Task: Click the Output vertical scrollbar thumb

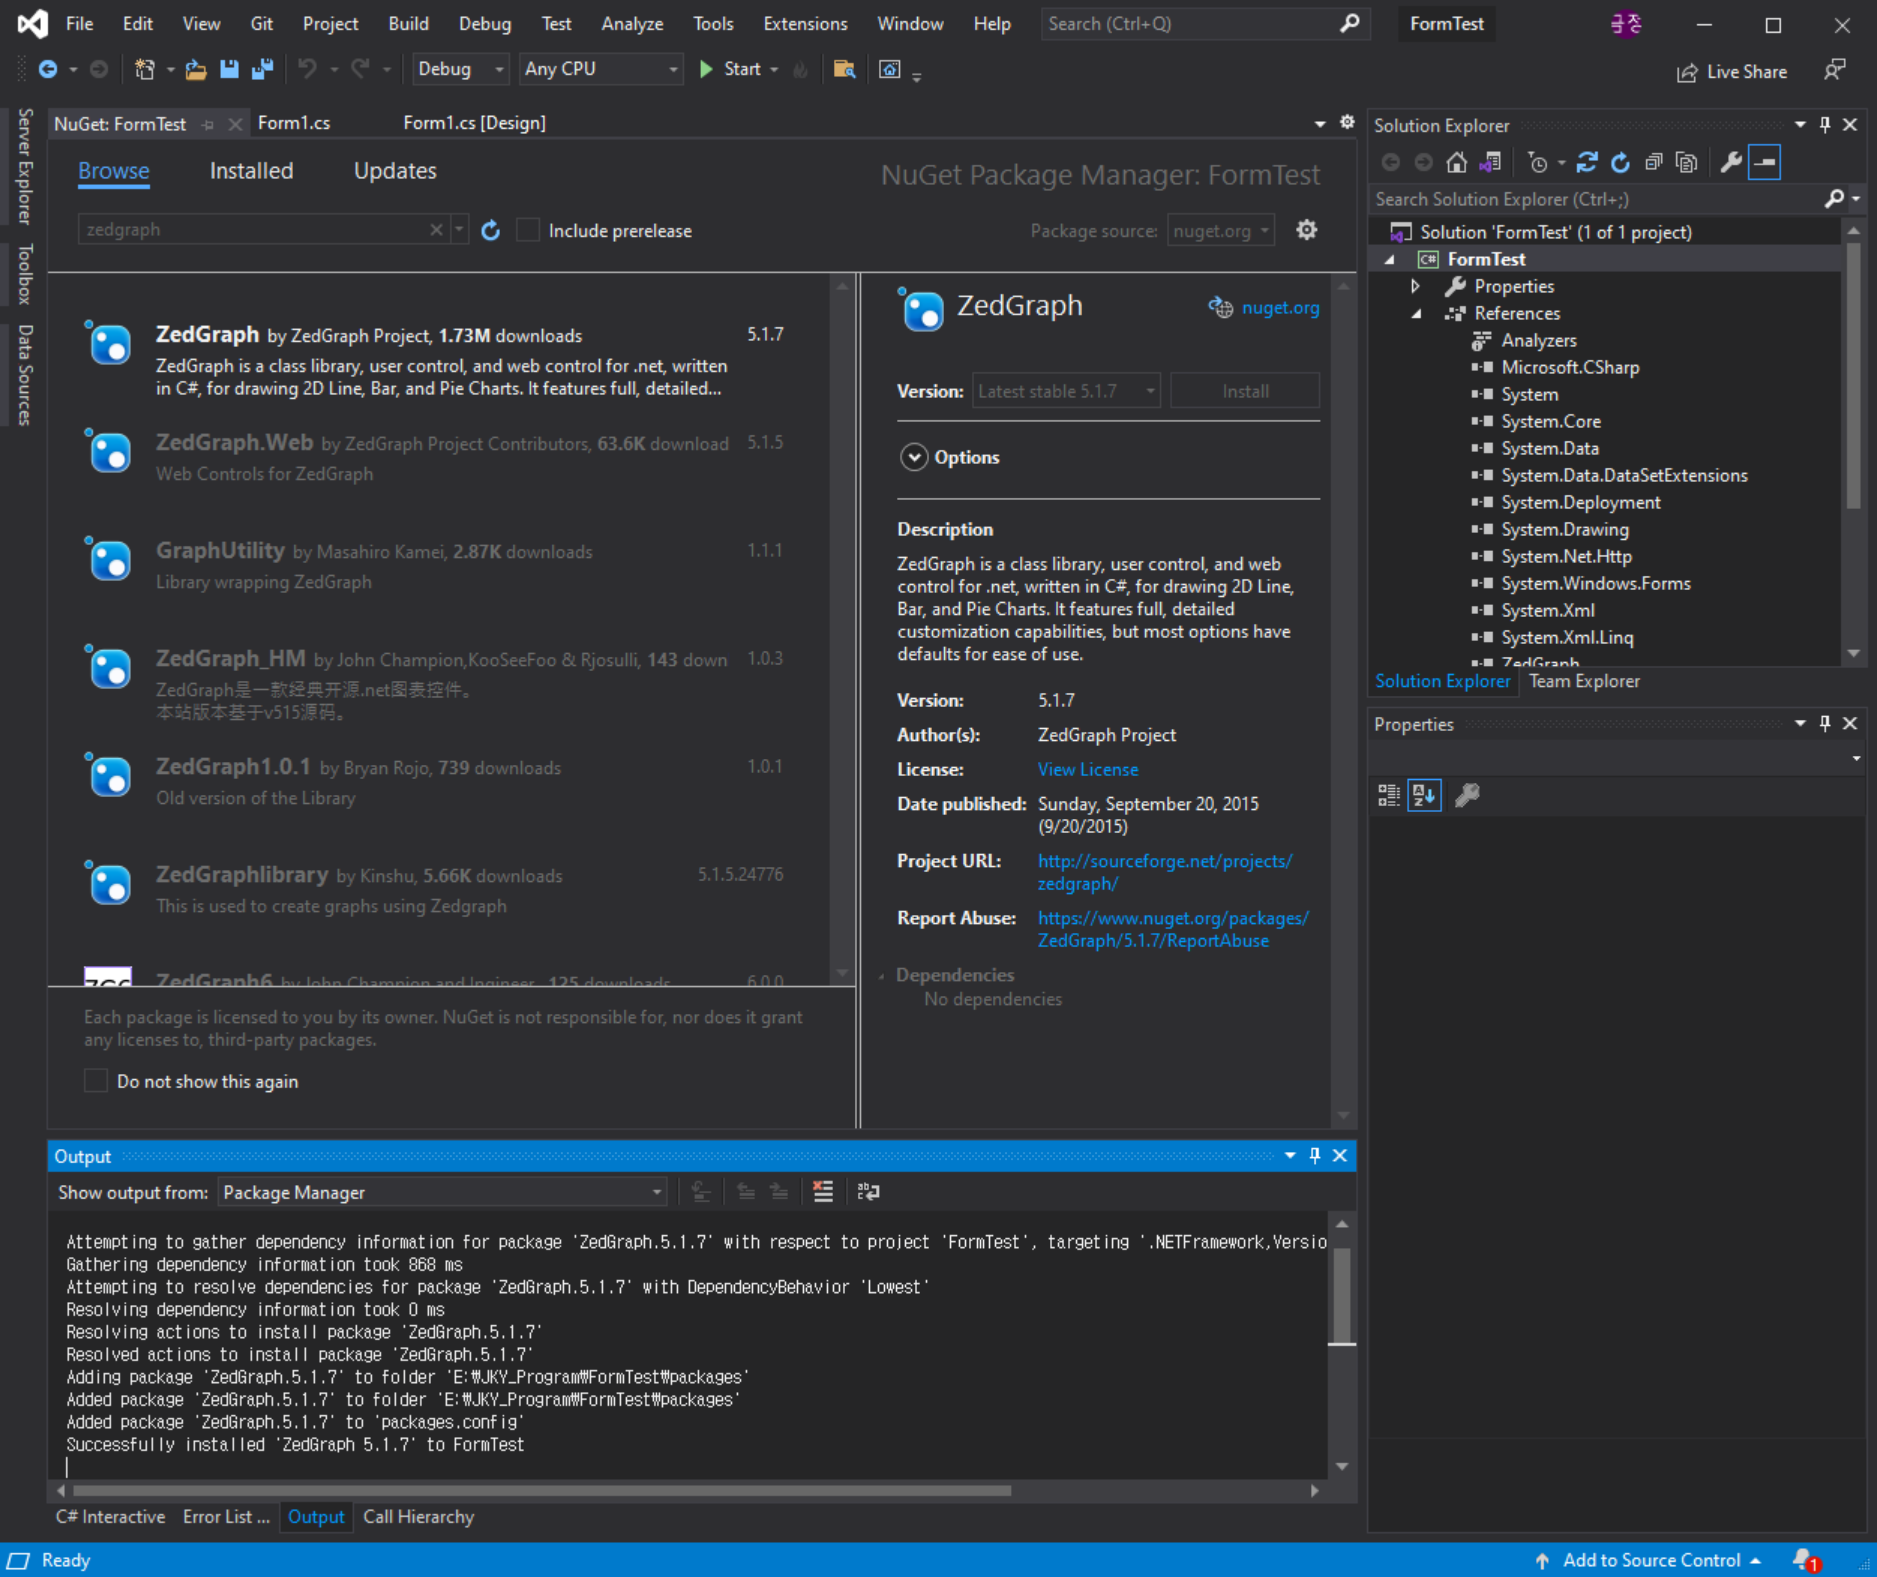Action: tap(1342, 1295)
